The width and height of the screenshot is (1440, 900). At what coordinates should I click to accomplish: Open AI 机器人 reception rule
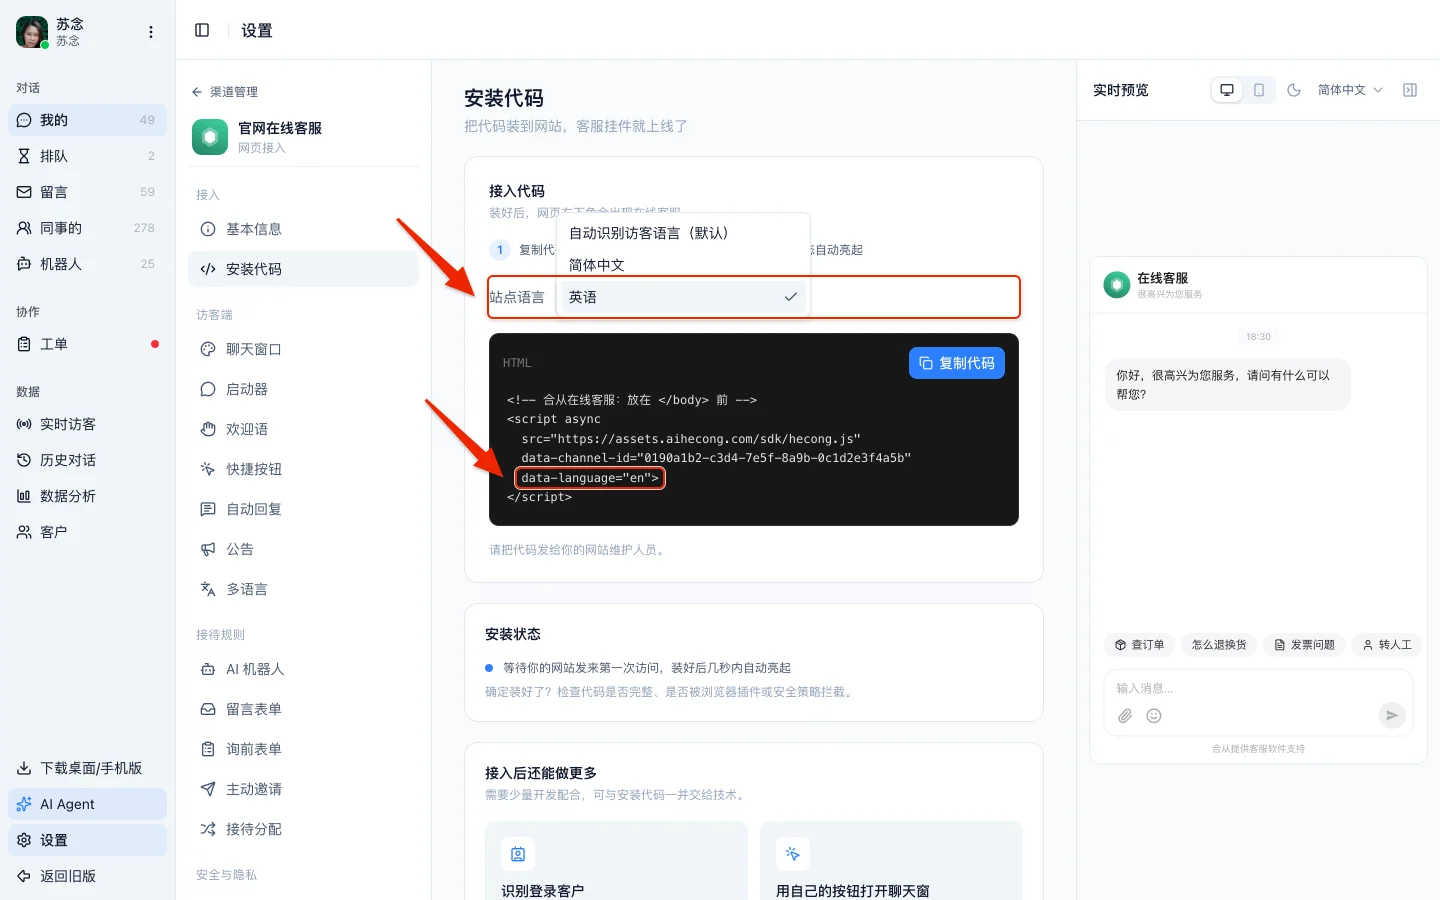click(303, 669)
